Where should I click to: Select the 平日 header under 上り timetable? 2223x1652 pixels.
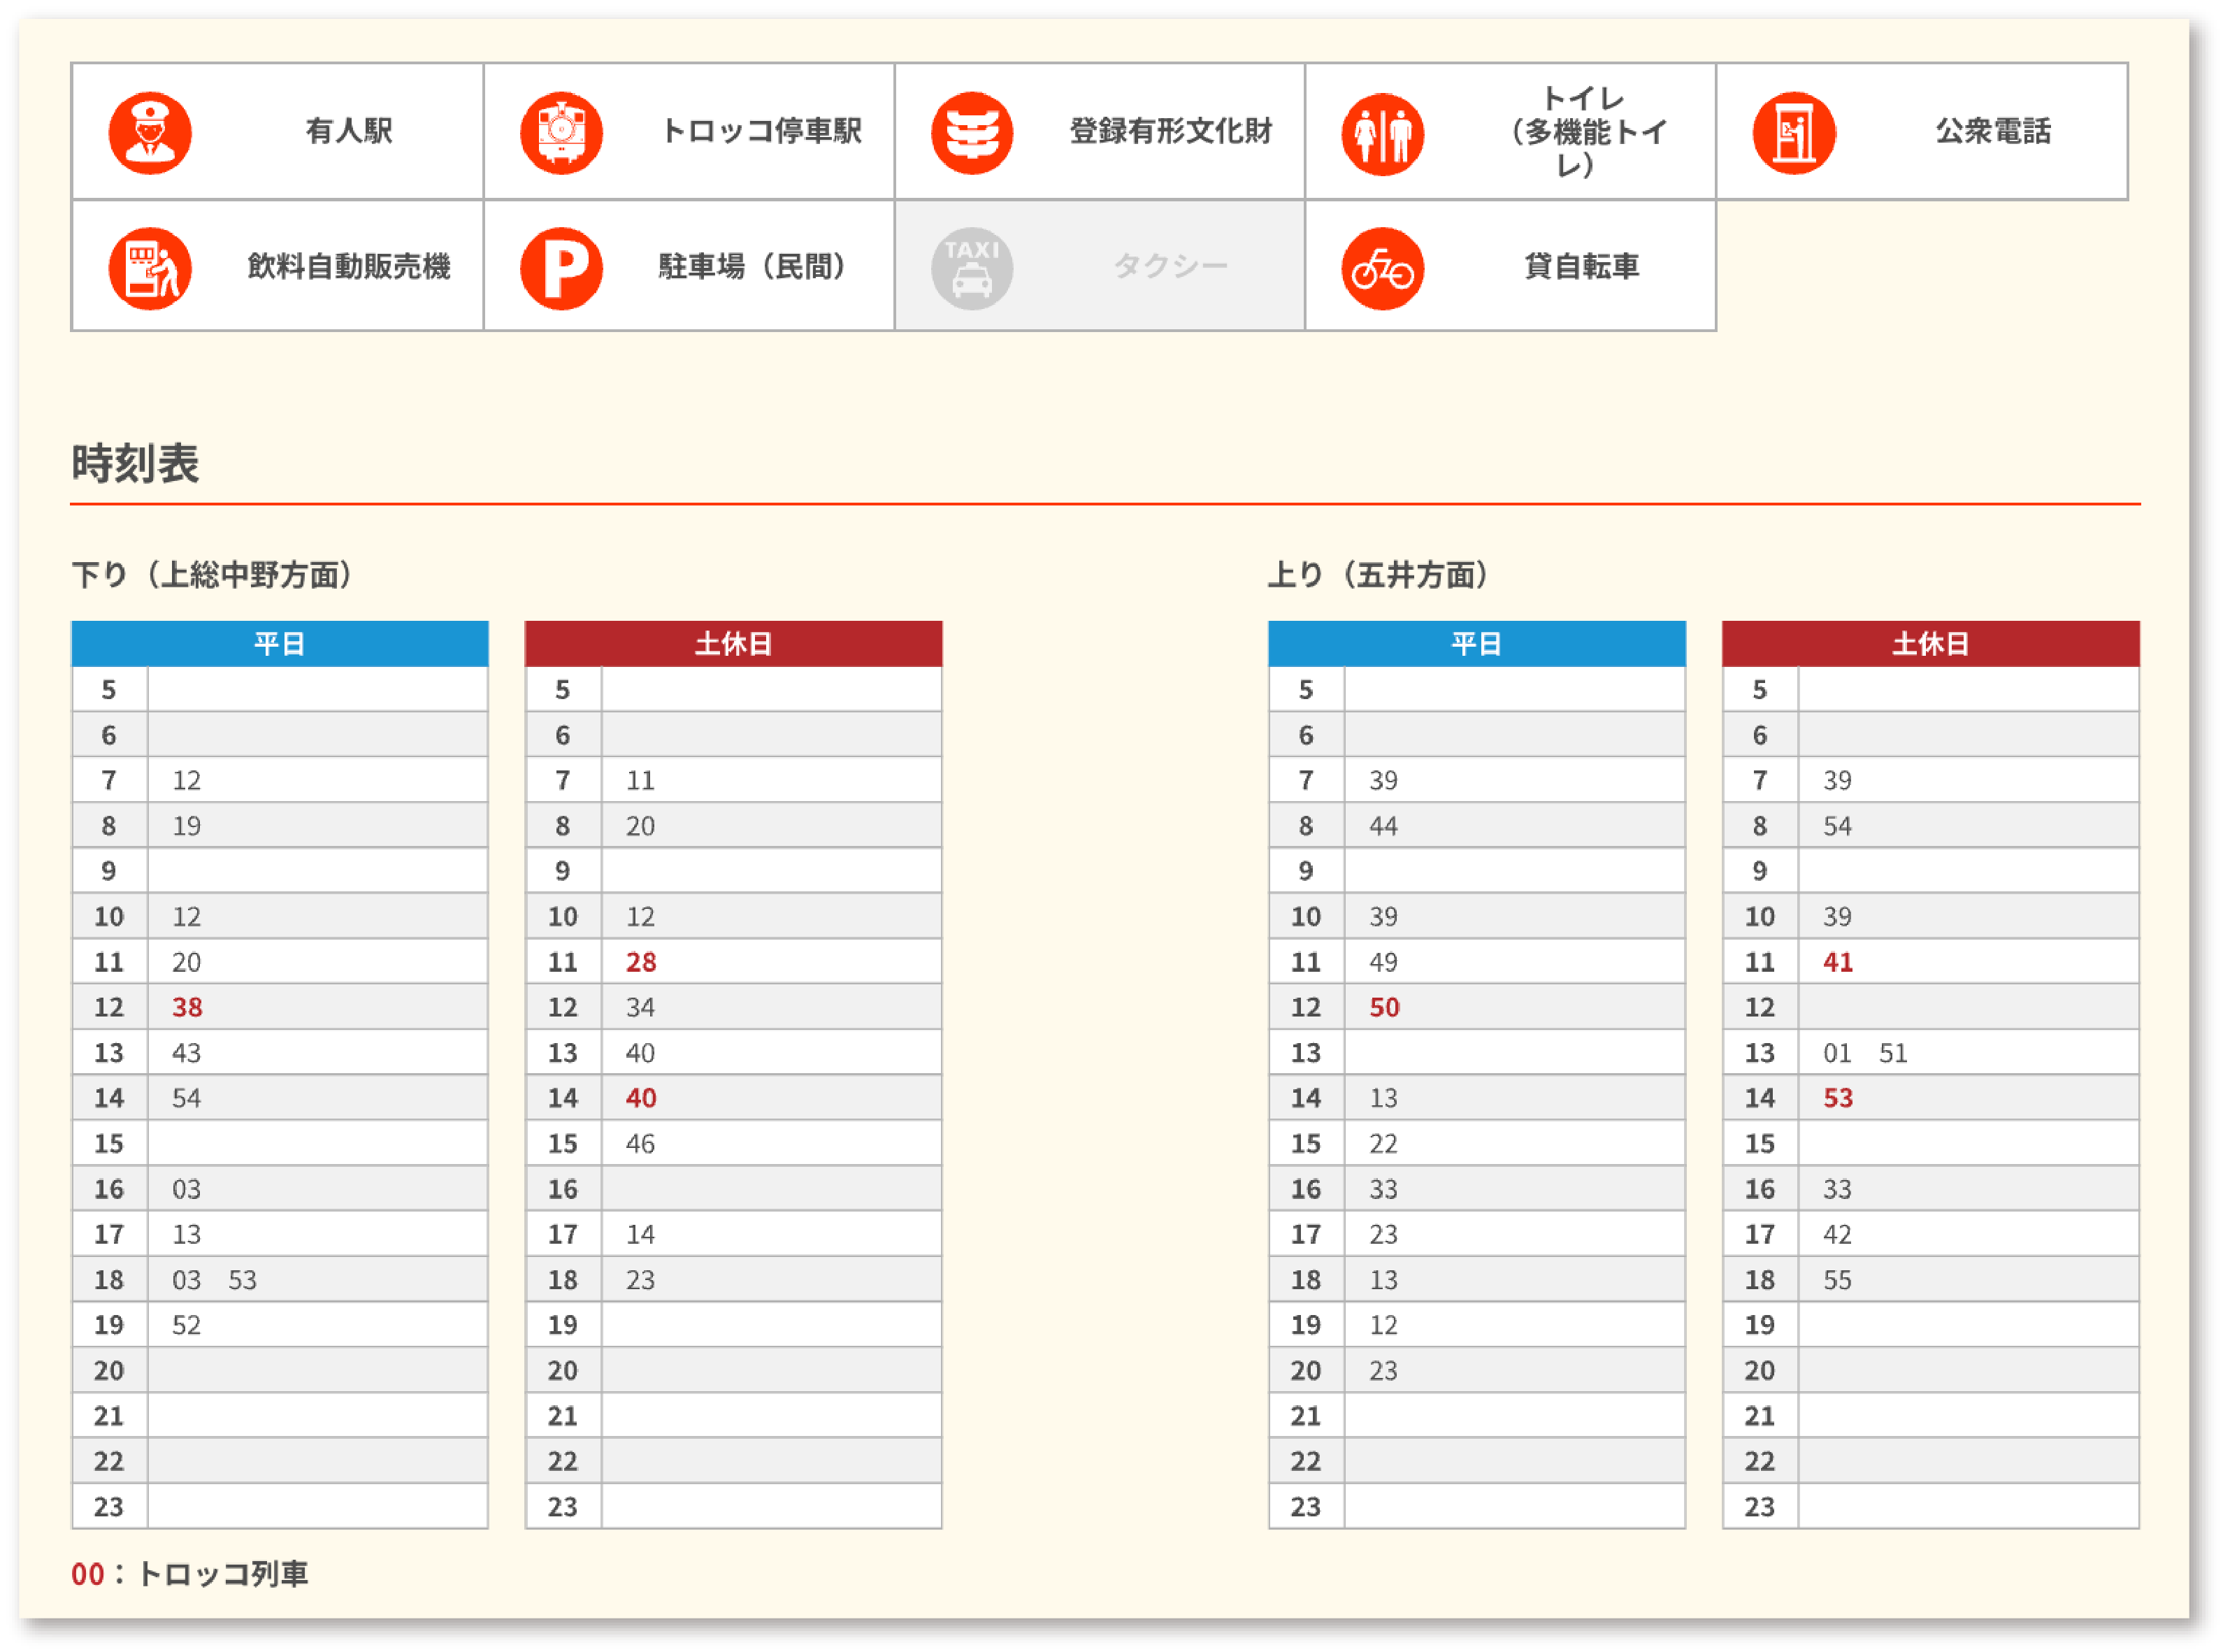[1476, 643]
